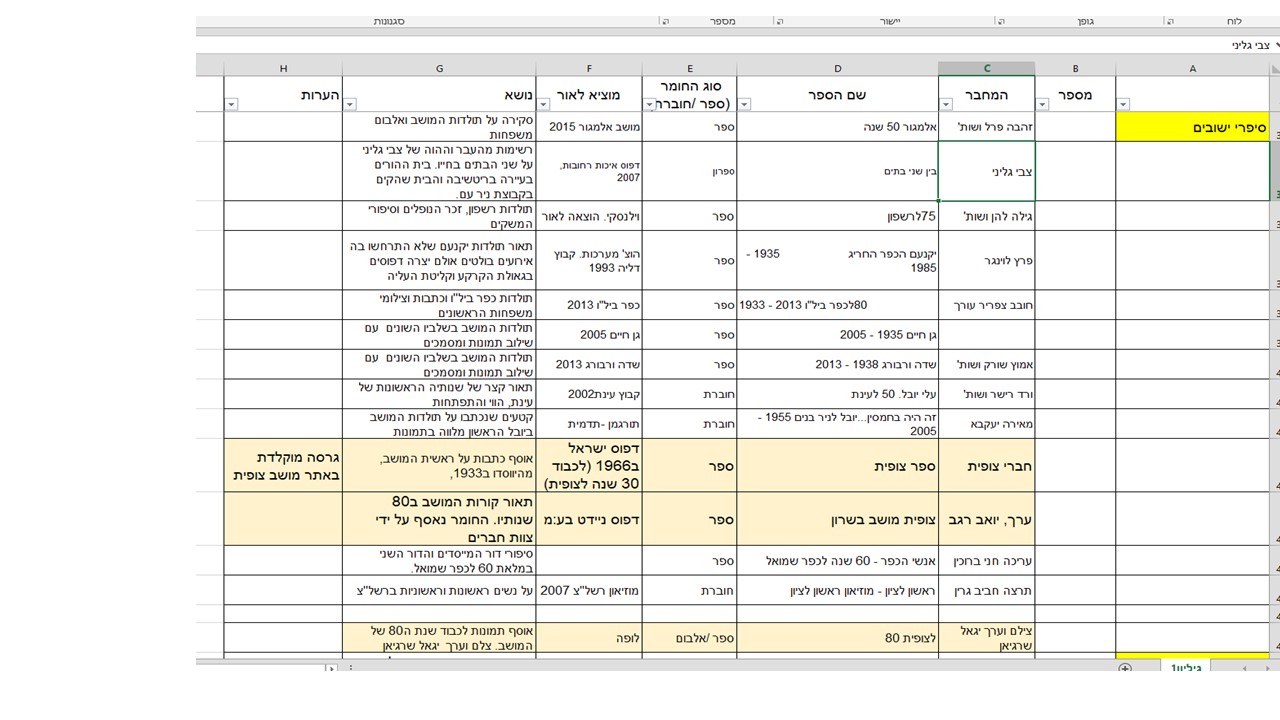Click the horizontal scrollbar arrow button
This screenshot has height=720, width=1280.
click(332, 668)
